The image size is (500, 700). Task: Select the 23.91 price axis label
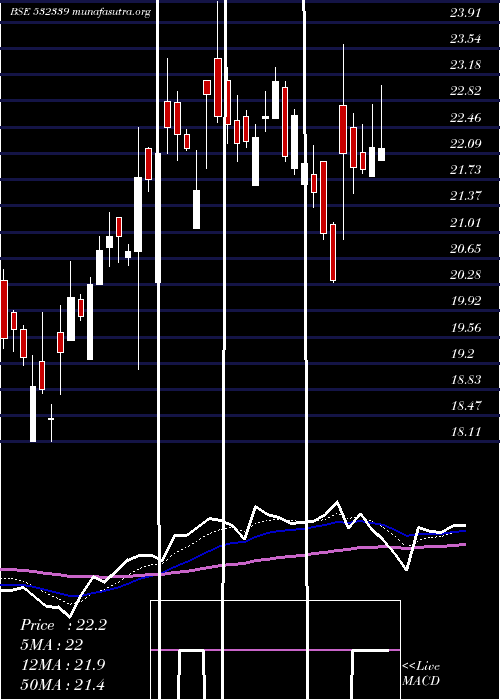click(465, 12)
